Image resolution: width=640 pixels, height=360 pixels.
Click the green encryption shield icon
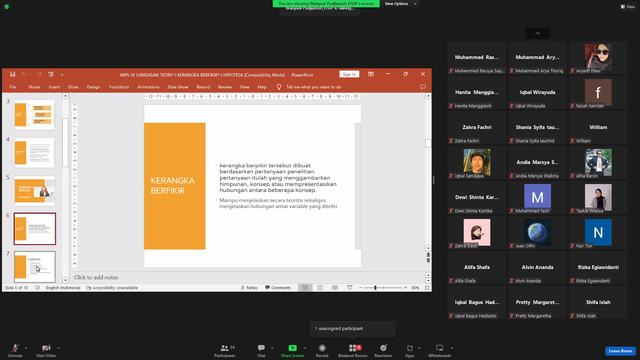point(7,7)
